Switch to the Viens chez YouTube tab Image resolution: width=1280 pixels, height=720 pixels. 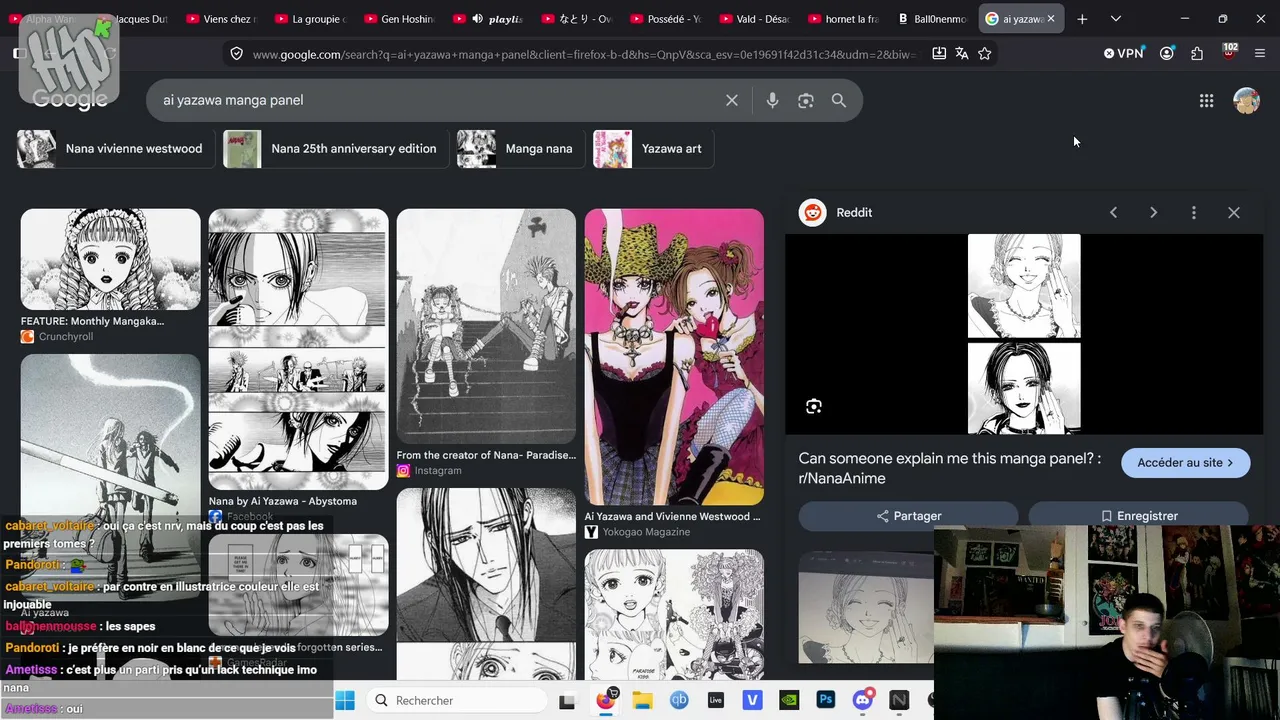(x=221, y=19)
